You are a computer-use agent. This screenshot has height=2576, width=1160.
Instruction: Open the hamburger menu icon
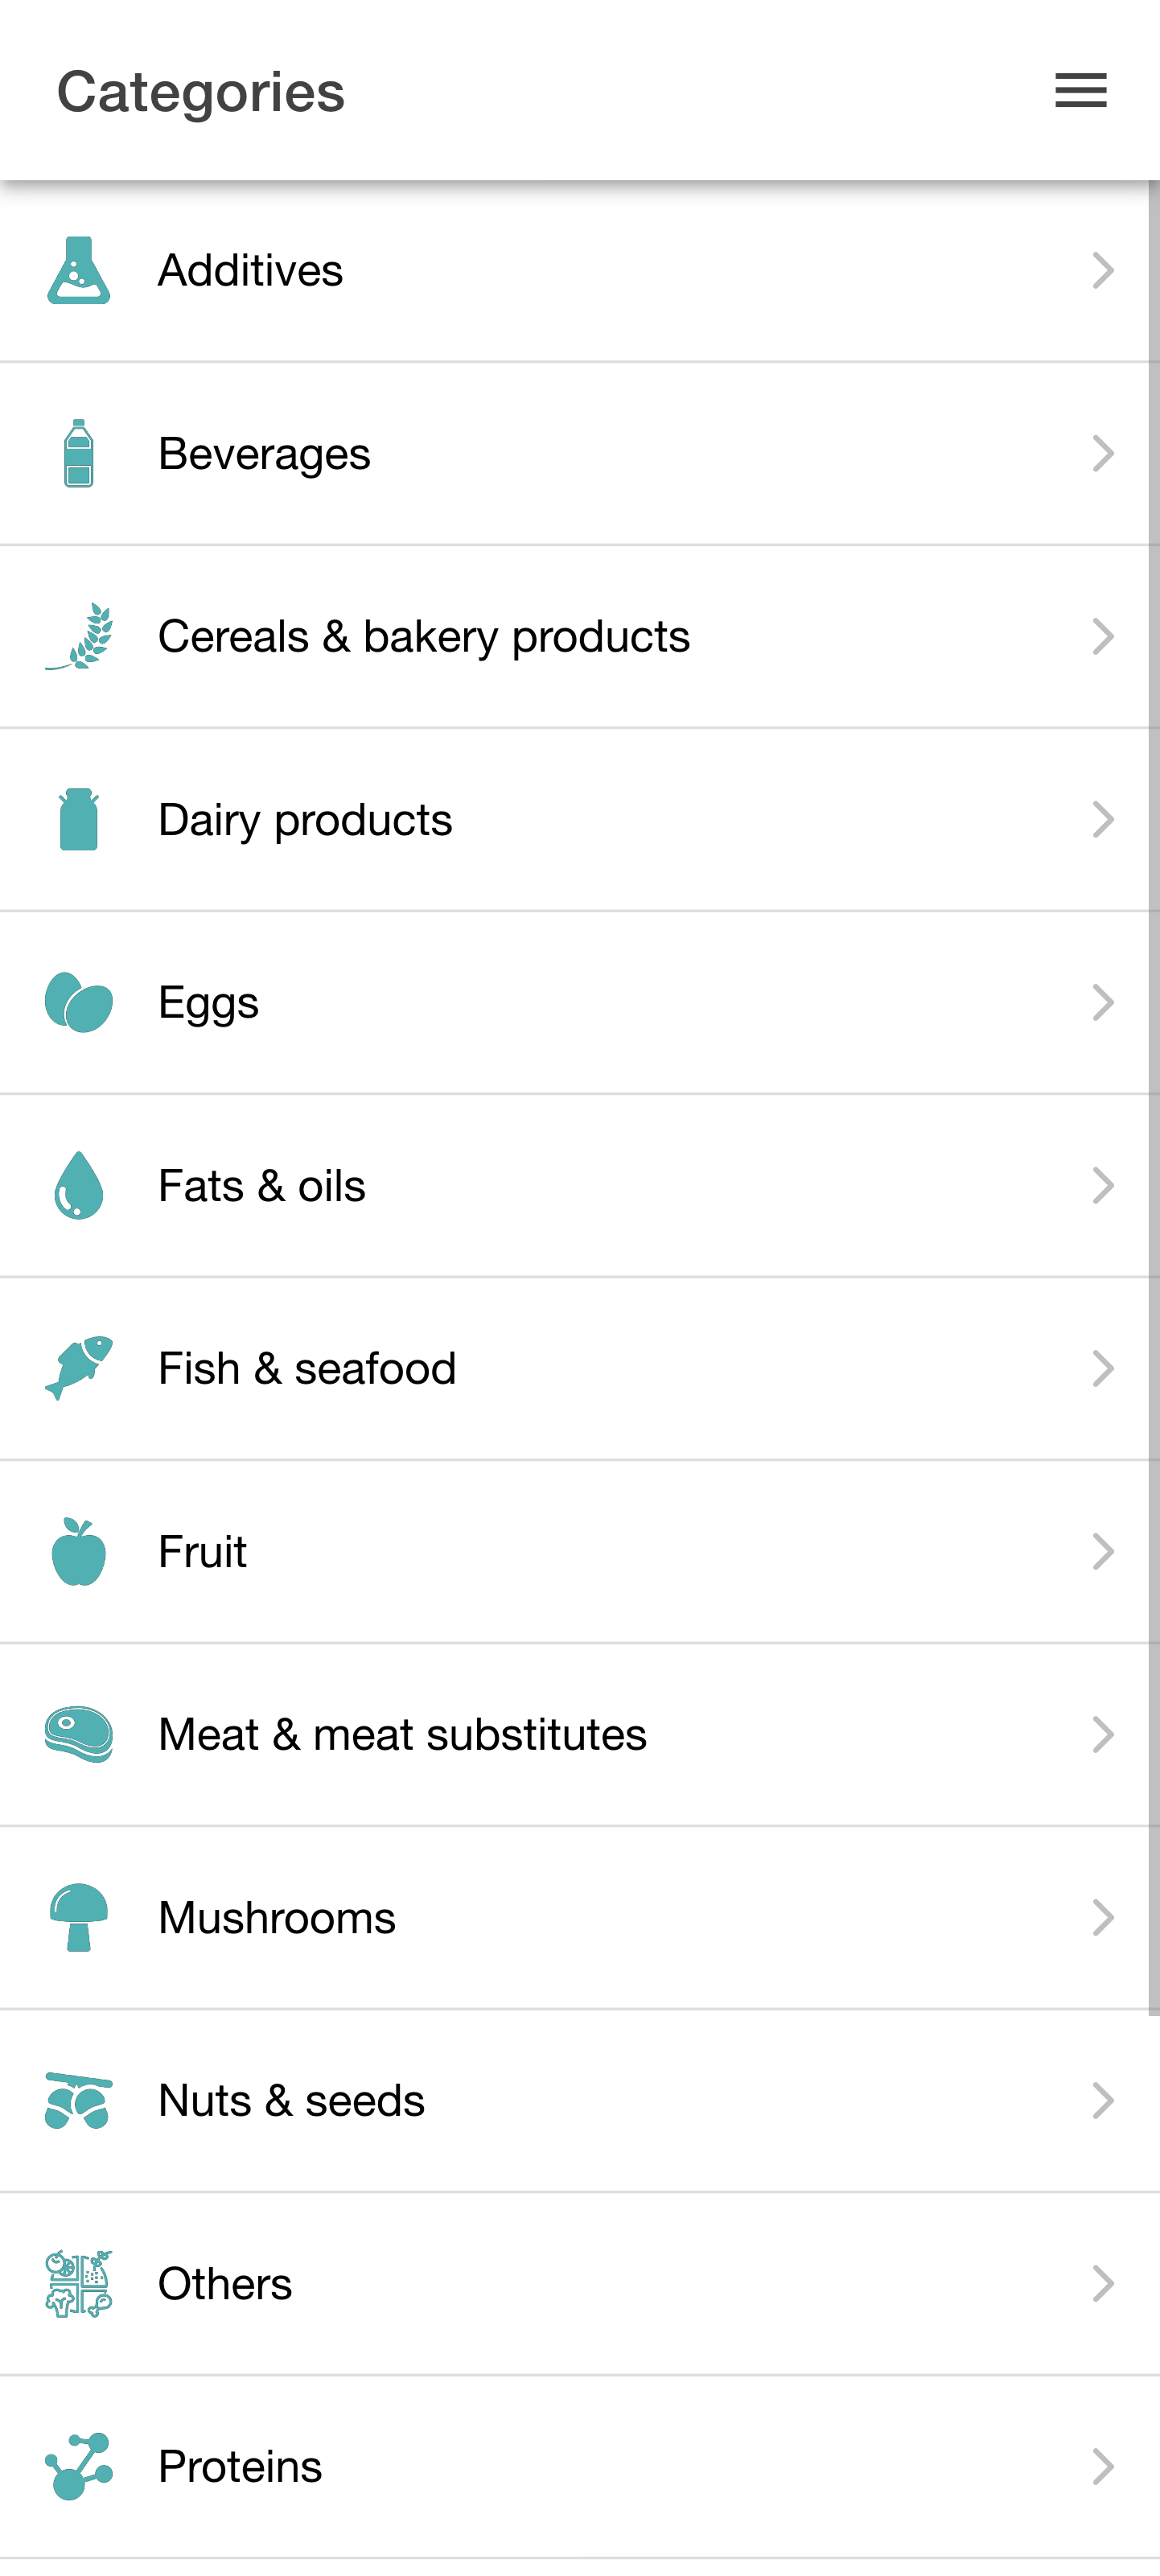tap(1080, 90)
